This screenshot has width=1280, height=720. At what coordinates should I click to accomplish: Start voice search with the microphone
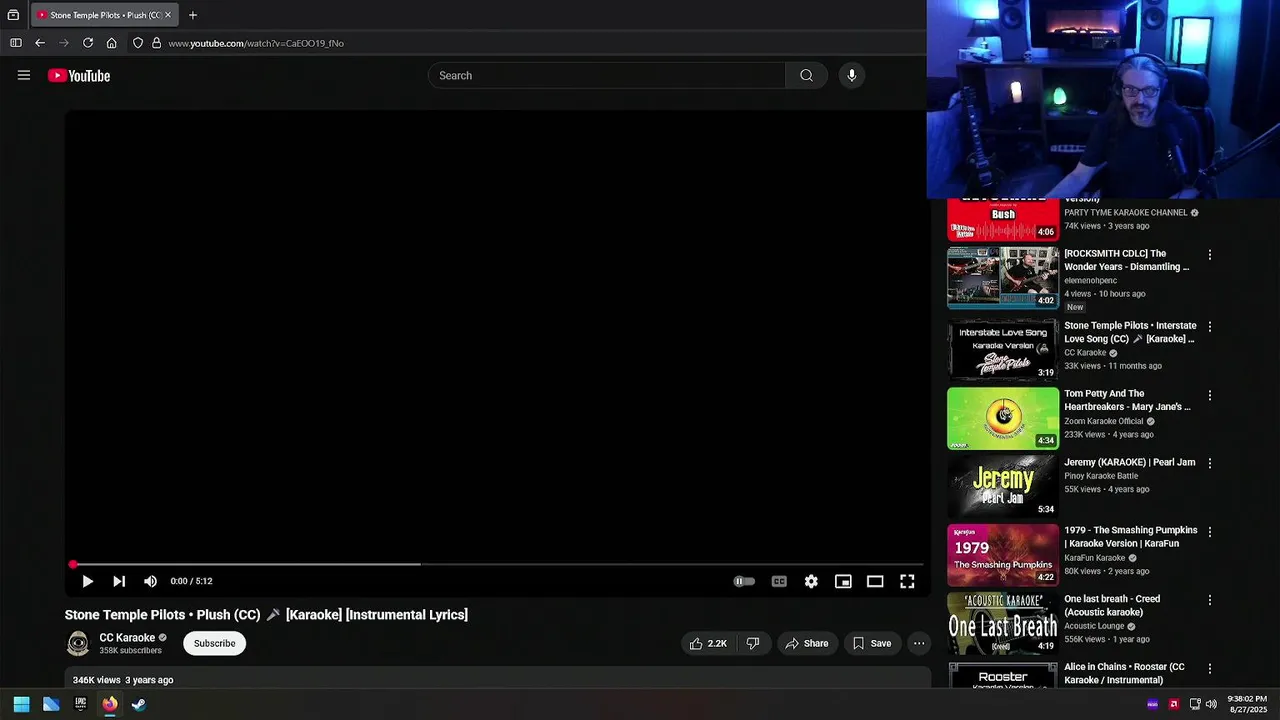852,76
